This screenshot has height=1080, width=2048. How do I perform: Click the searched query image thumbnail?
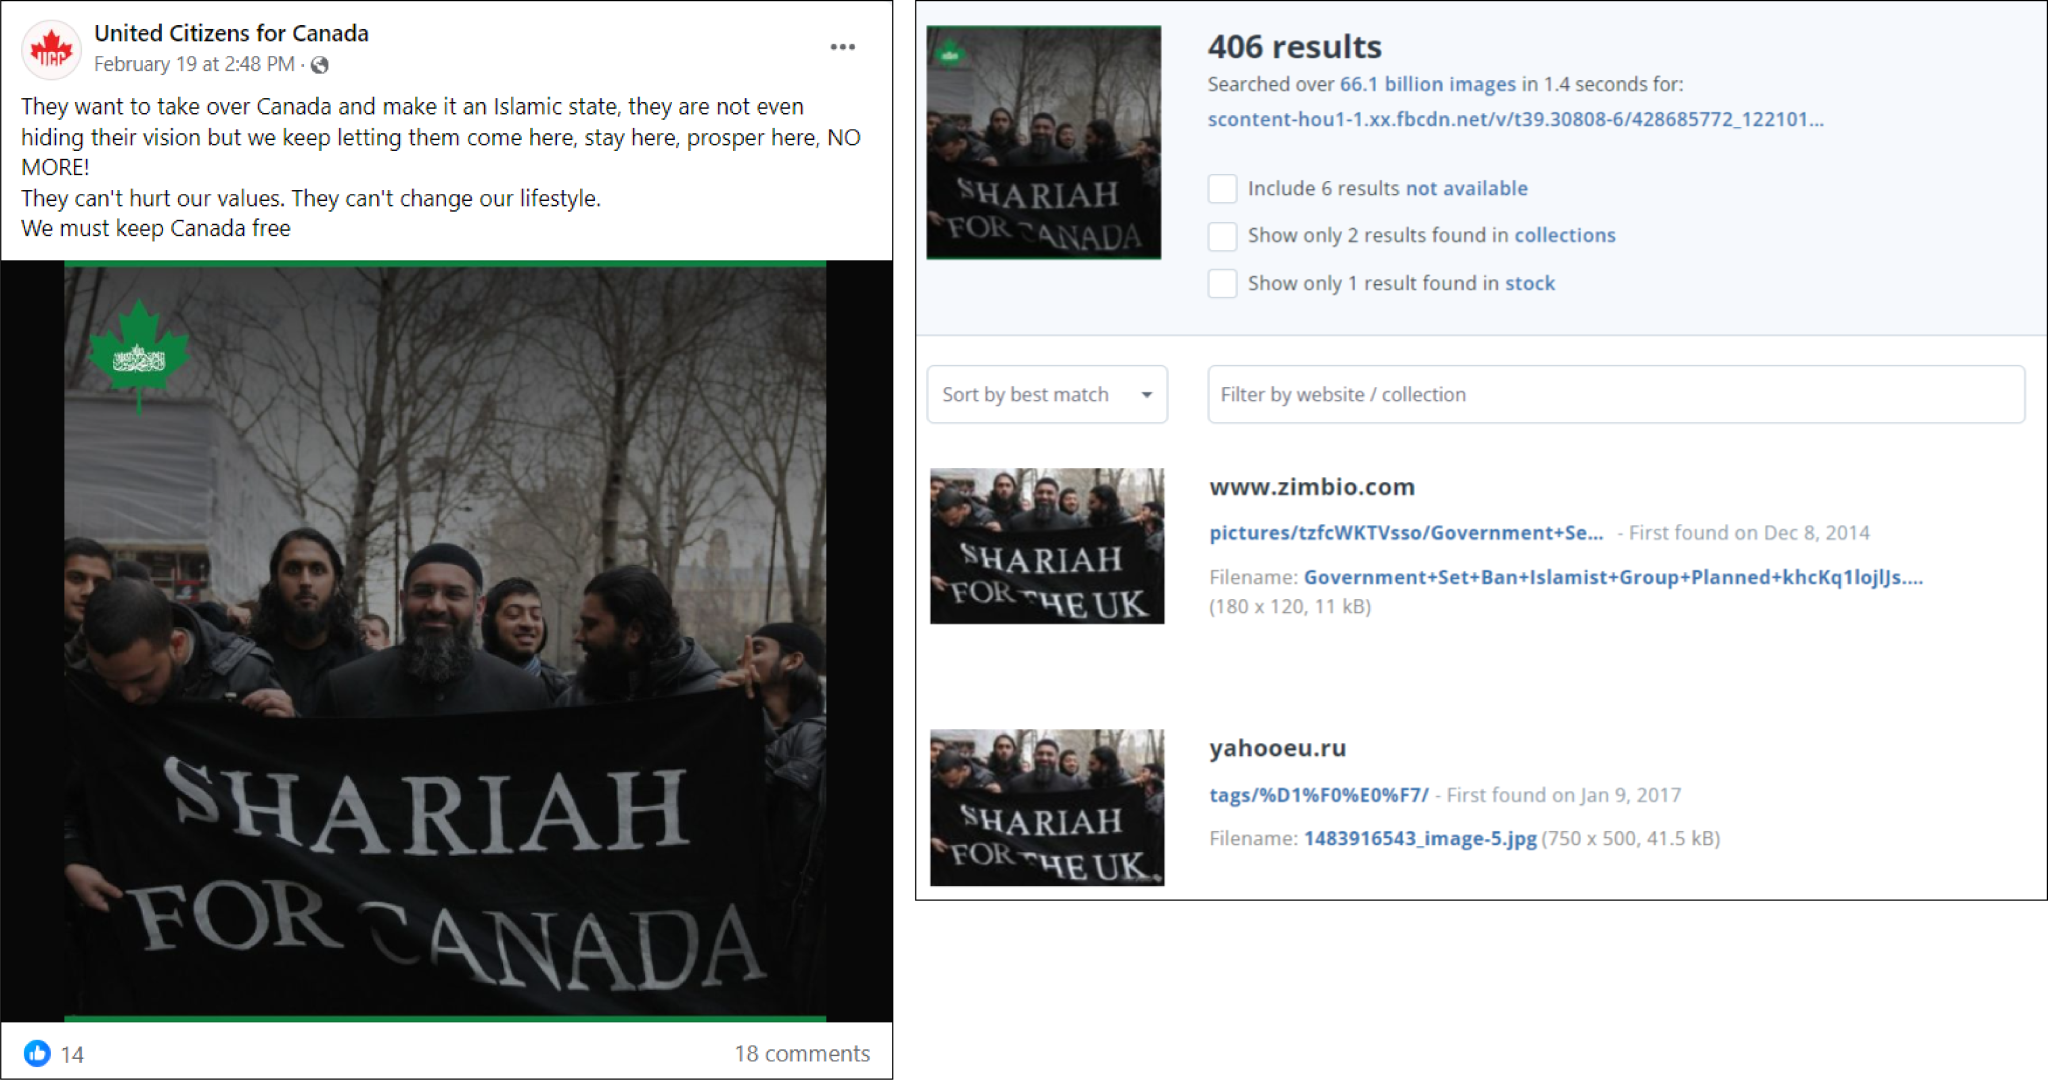click(x=1043, y=142)
